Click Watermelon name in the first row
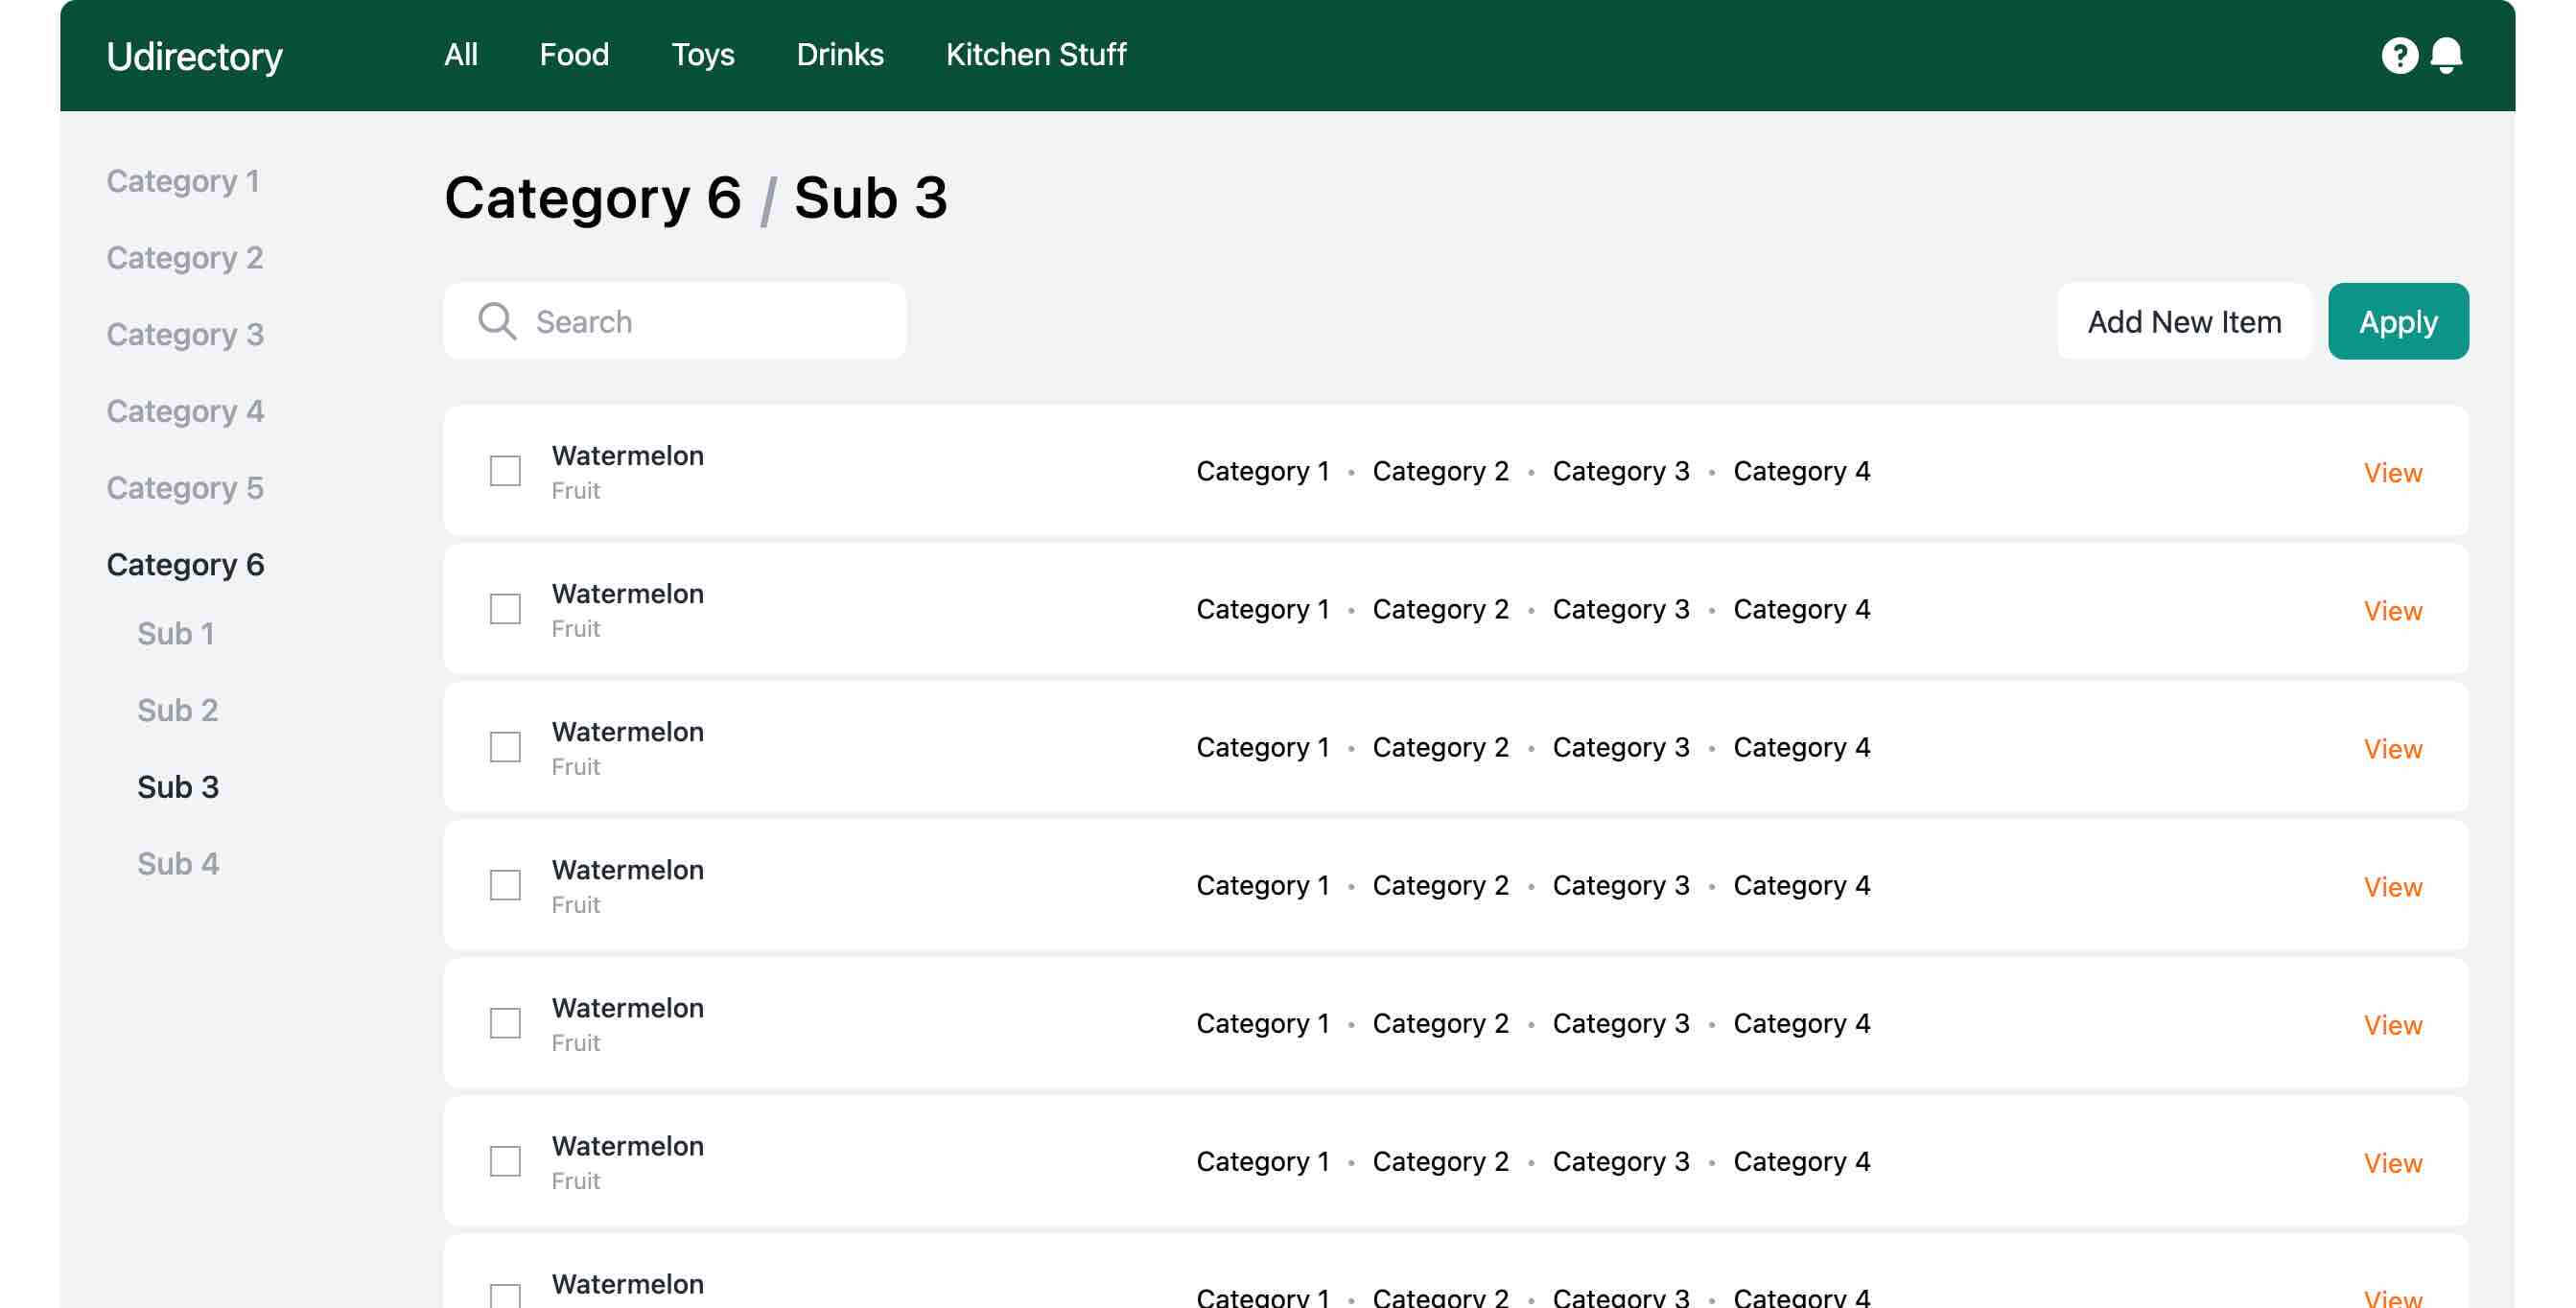2576x1308 pixels. 628,455
